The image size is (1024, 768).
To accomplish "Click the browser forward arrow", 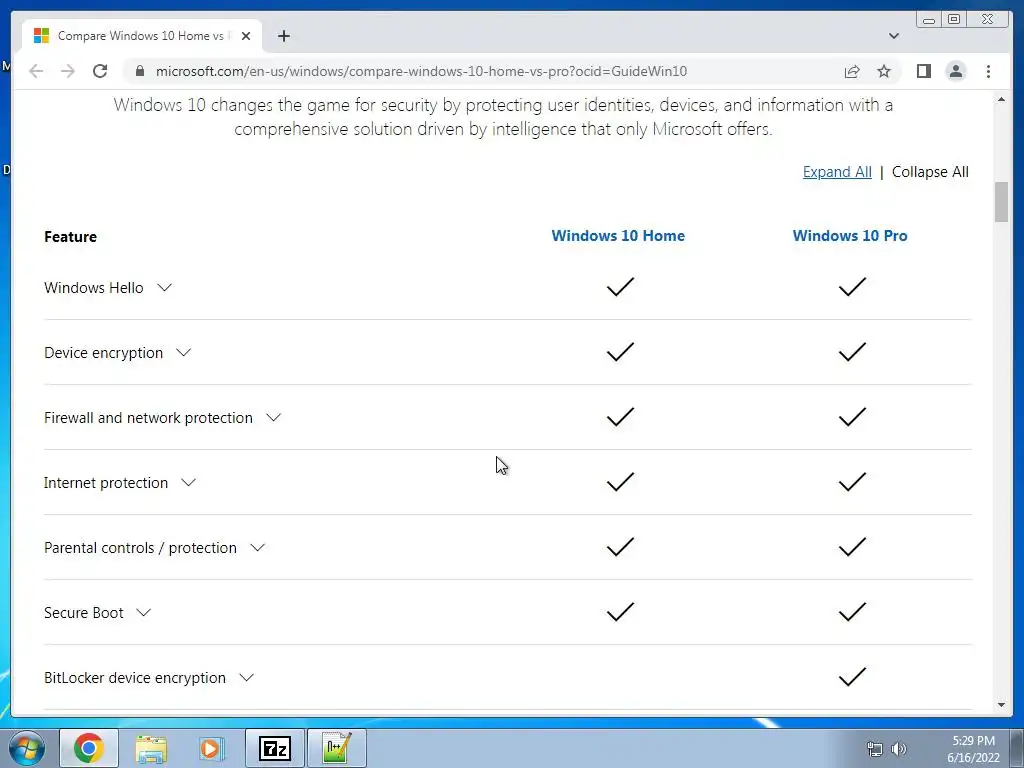I will (68, 71).
